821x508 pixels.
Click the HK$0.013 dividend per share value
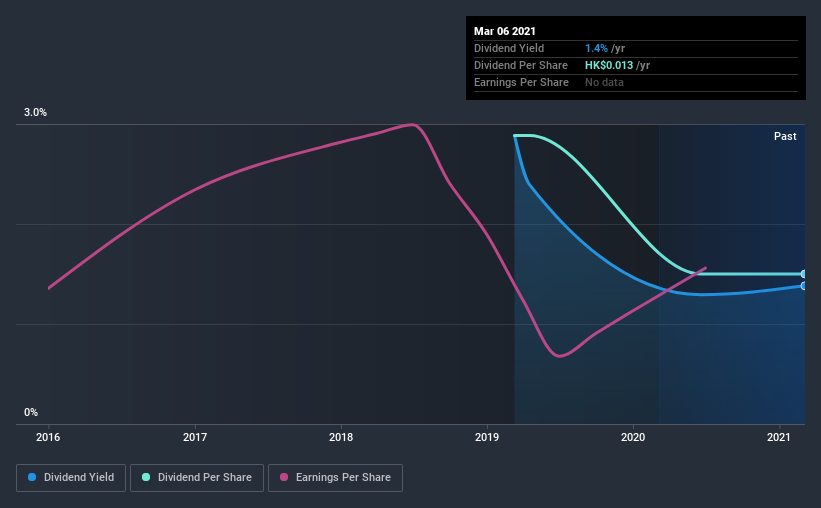(x=609, y=65)
